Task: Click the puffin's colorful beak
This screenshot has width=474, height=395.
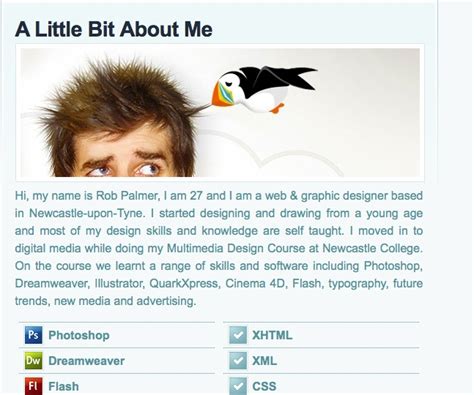Action: click(220, 95)
